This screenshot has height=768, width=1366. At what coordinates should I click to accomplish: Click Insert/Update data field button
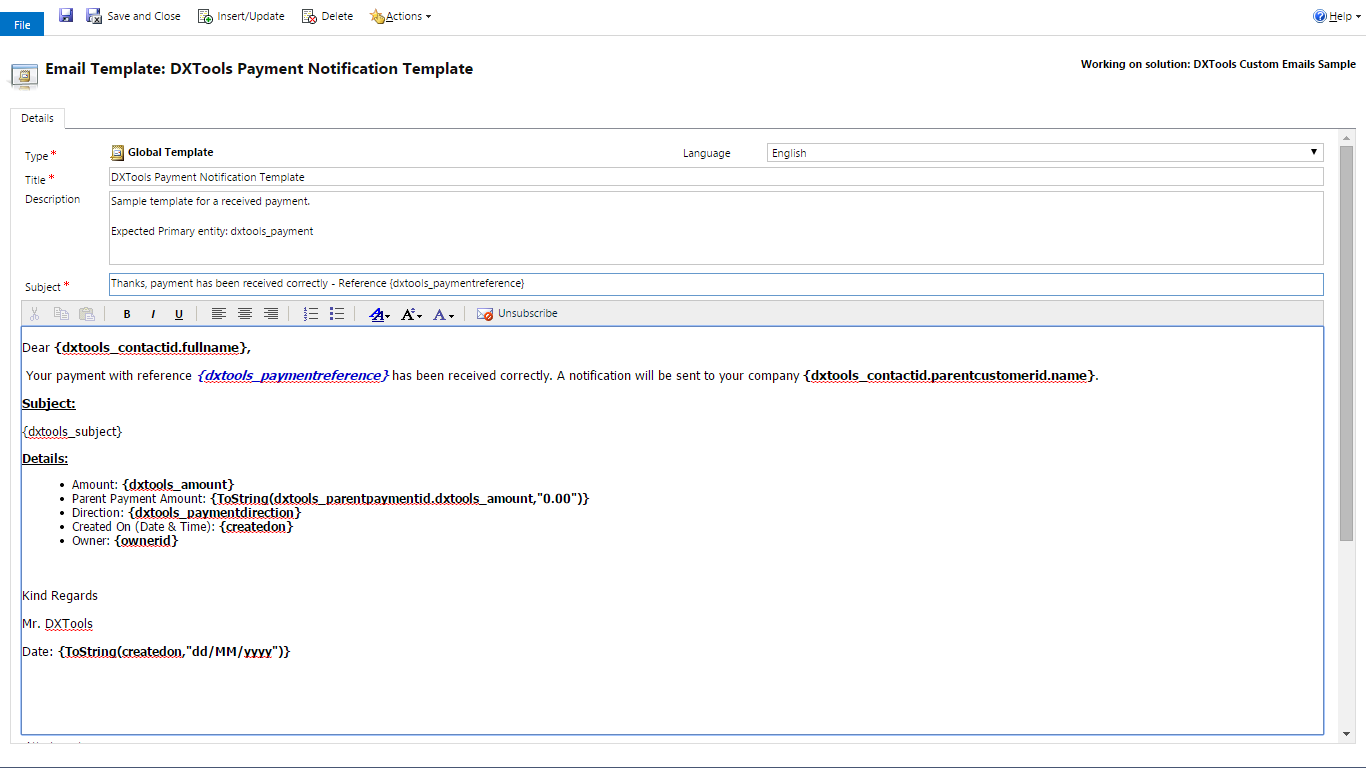coord(241,16)
